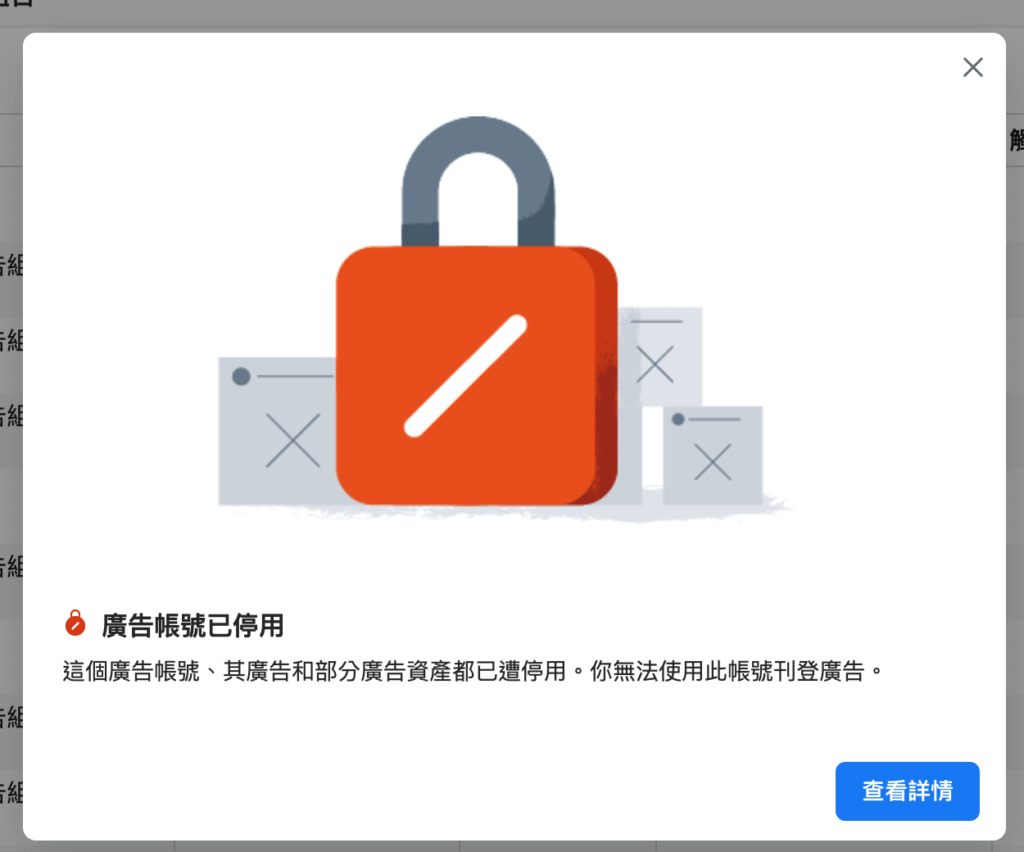Click the X on the lower right ad card
Screen dimensions: 1024x852
click(x=712, y=462)
